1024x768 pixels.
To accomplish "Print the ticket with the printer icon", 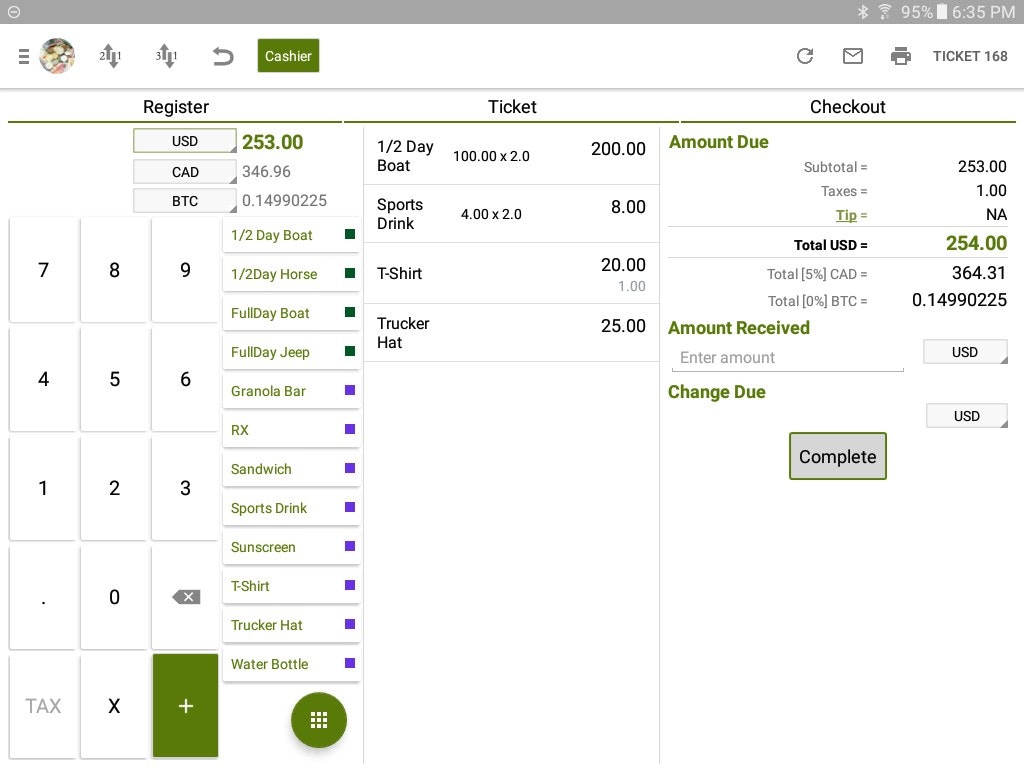I will (x=901, y=56).
